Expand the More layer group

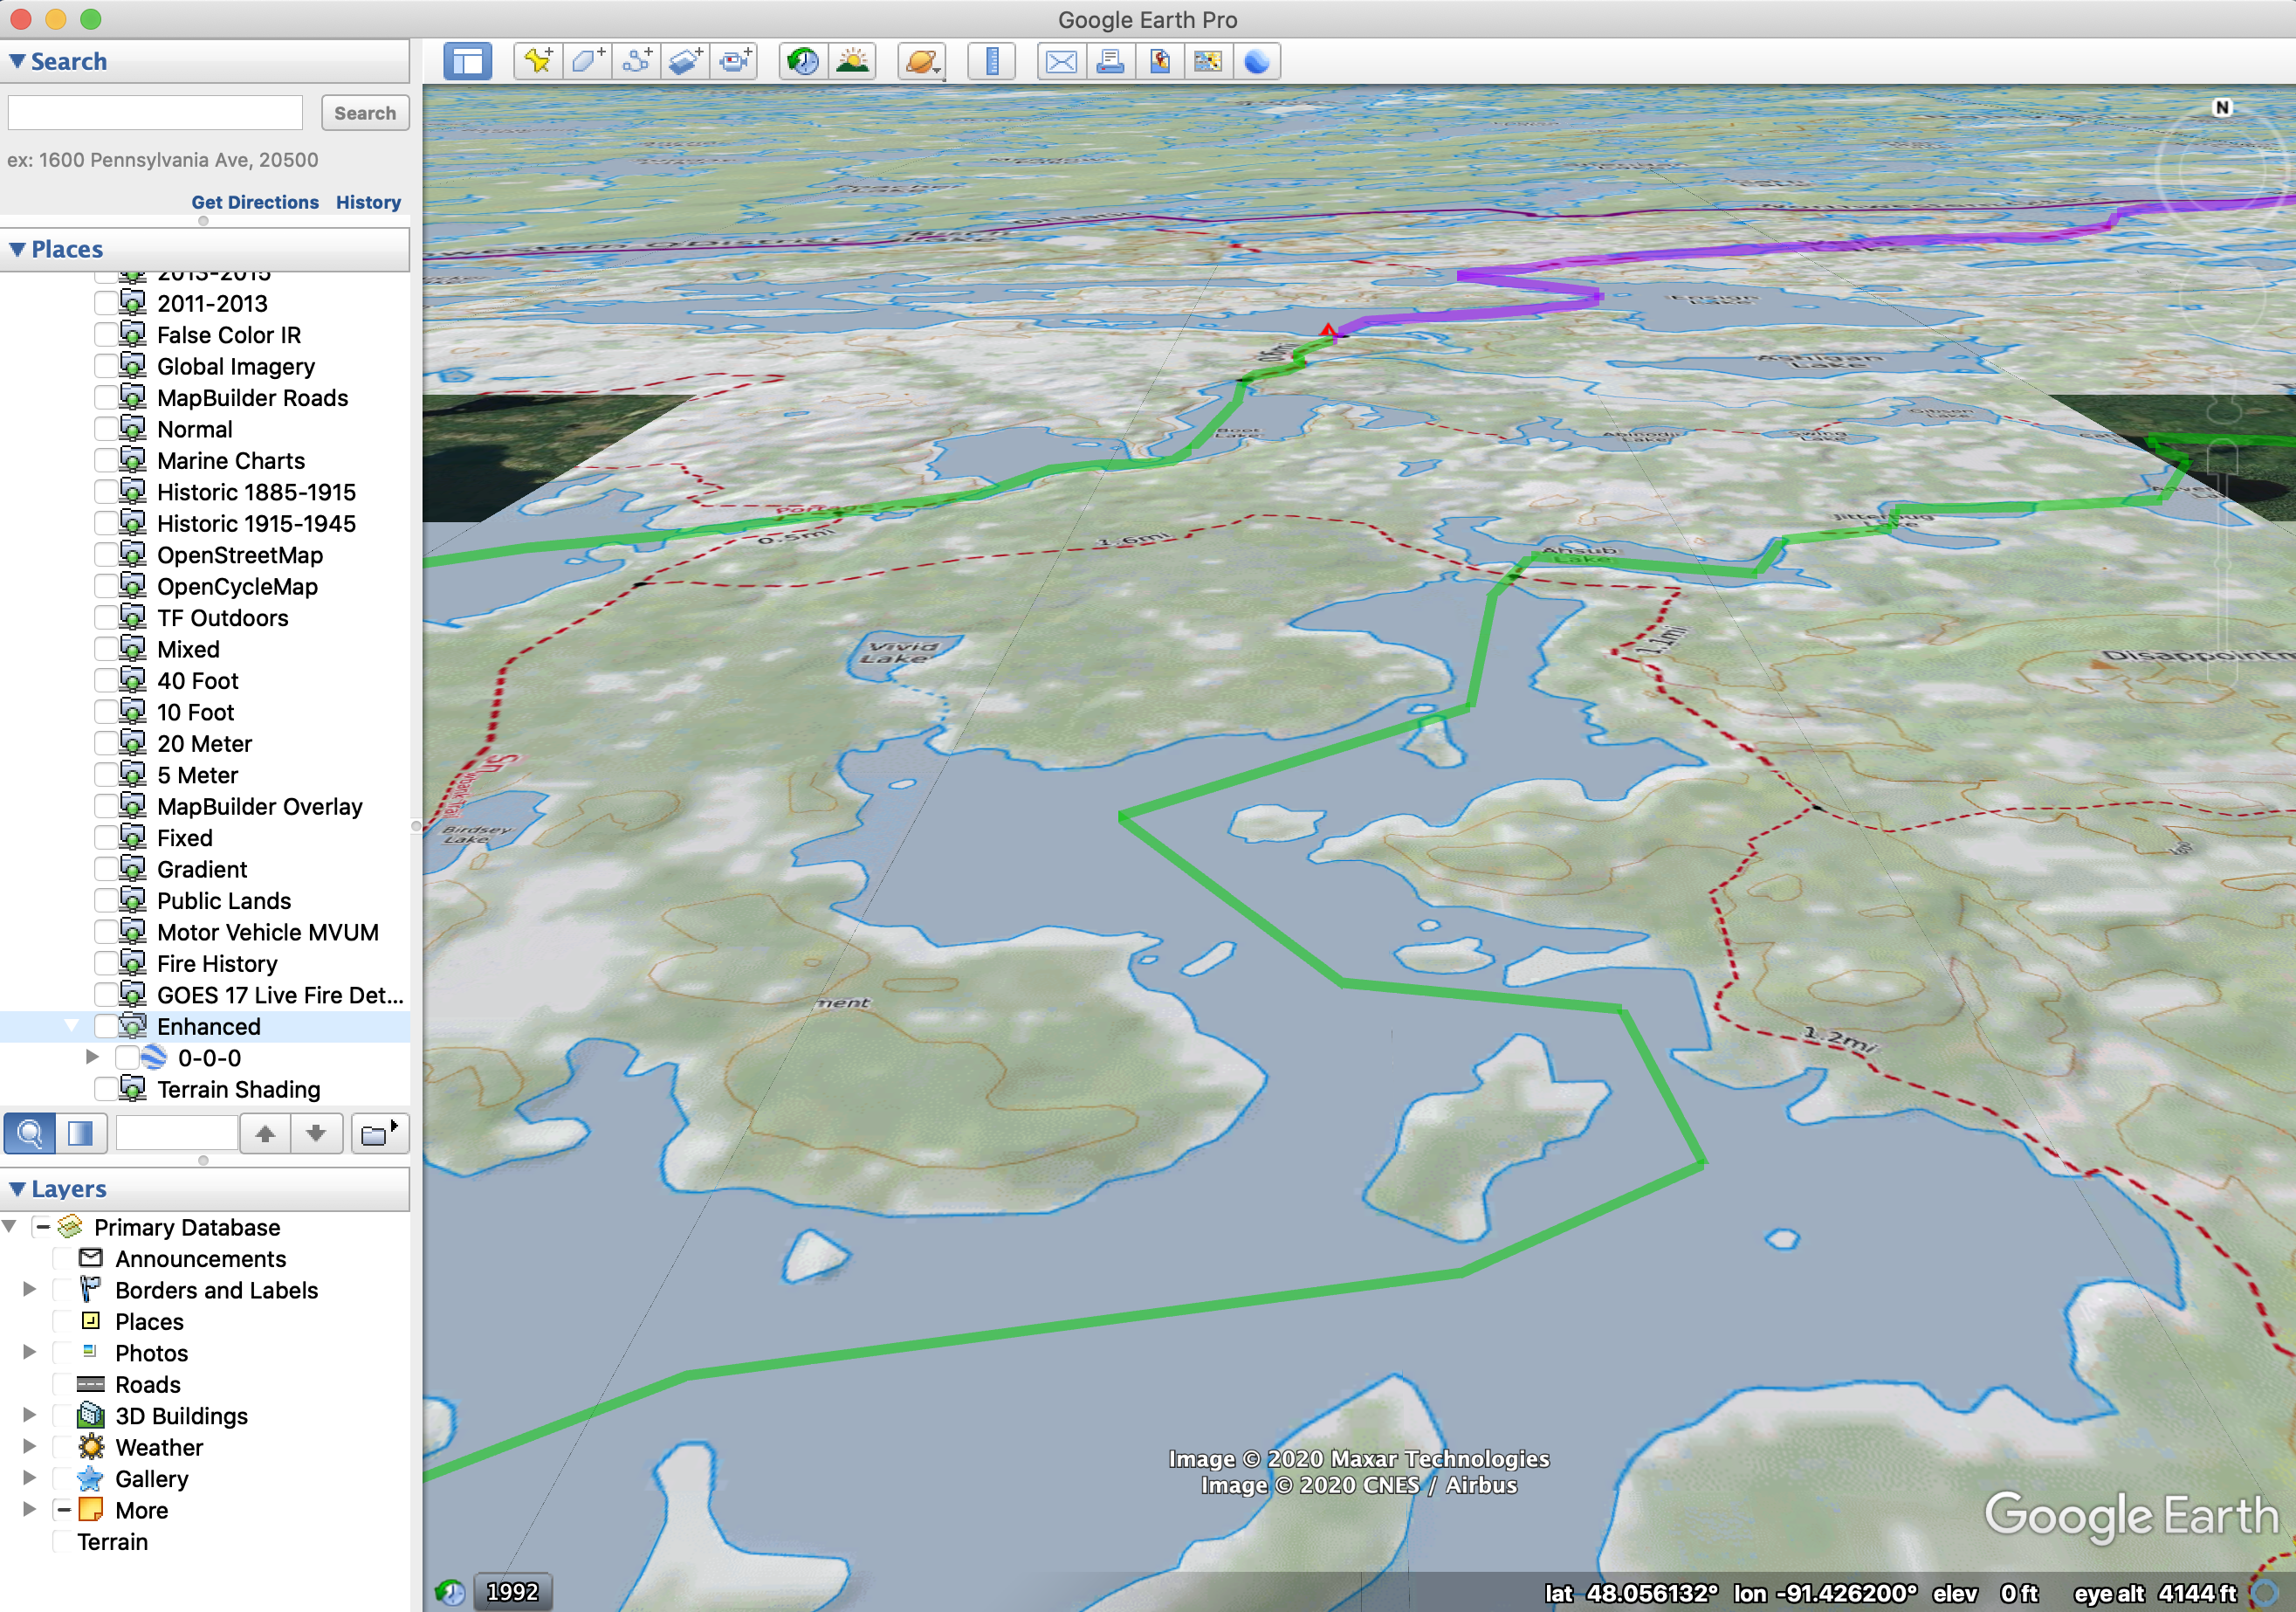[x=30, y=1509]
